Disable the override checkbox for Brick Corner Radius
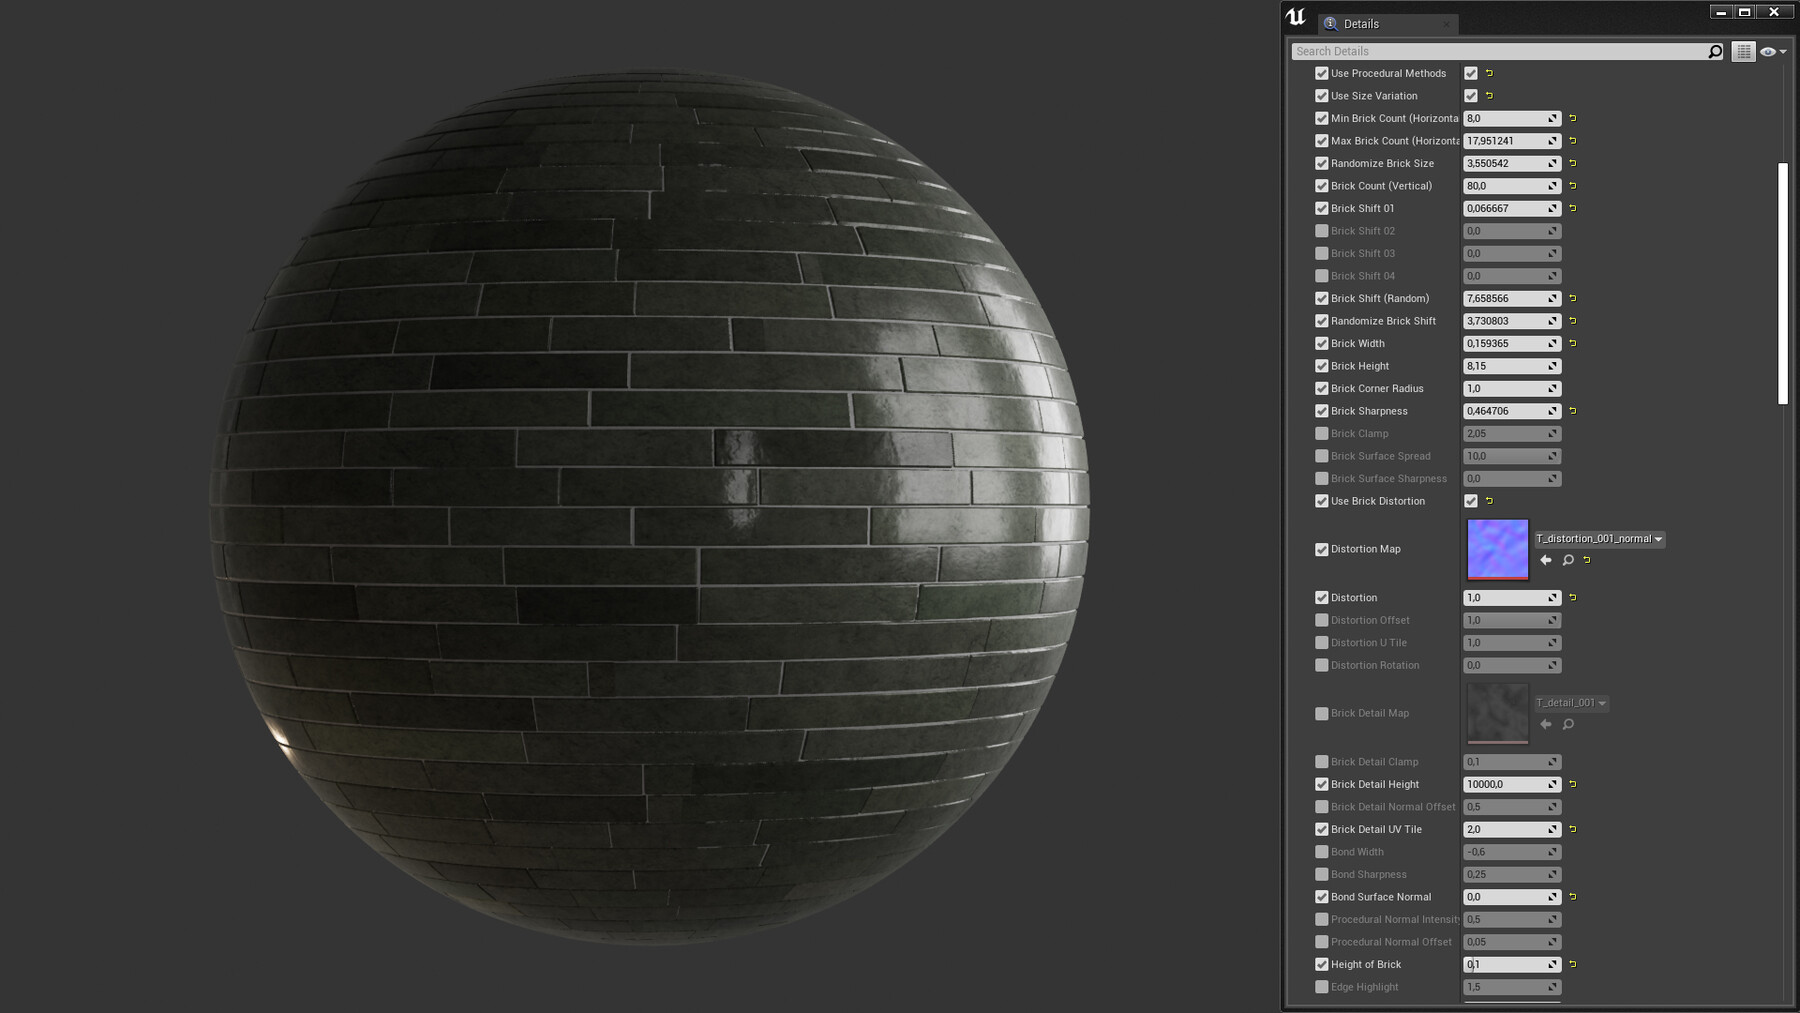1800x1013 pixels. (x=1322, y=389)
